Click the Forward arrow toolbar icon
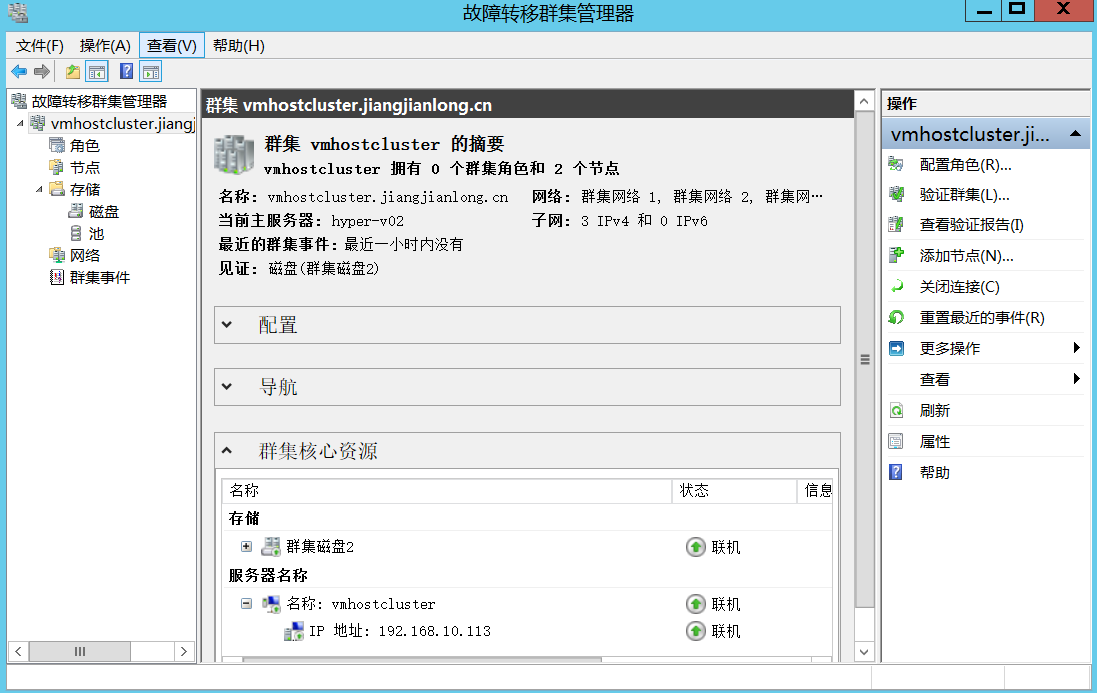Screen dimensions: 1097x693 (42, 71)
